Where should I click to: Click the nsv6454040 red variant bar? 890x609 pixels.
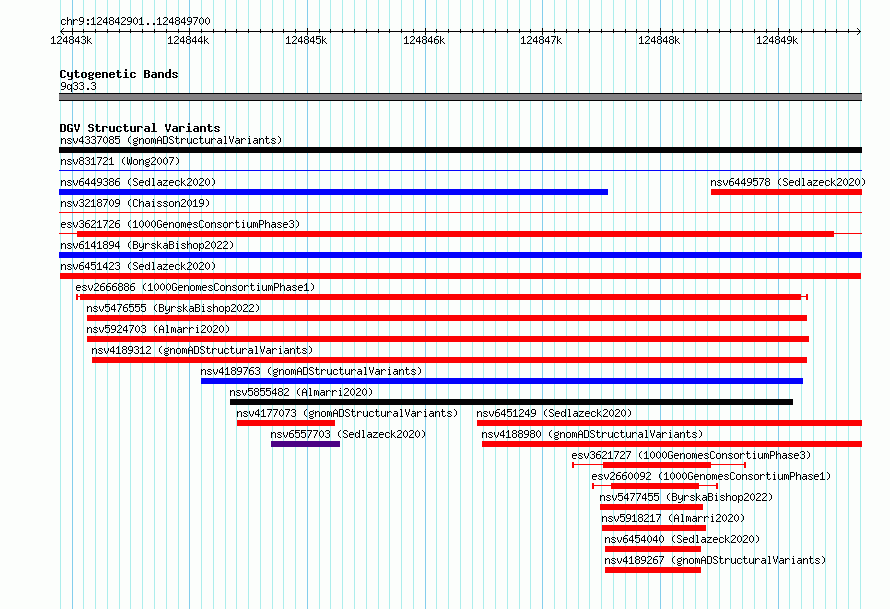(x=653, y=549)
